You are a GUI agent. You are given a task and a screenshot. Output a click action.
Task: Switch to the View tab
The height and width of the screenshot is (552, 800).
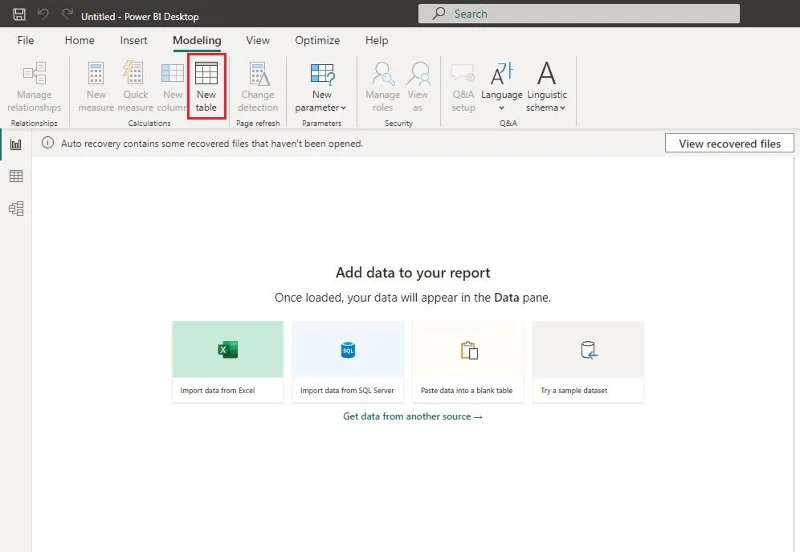point(258,40)
